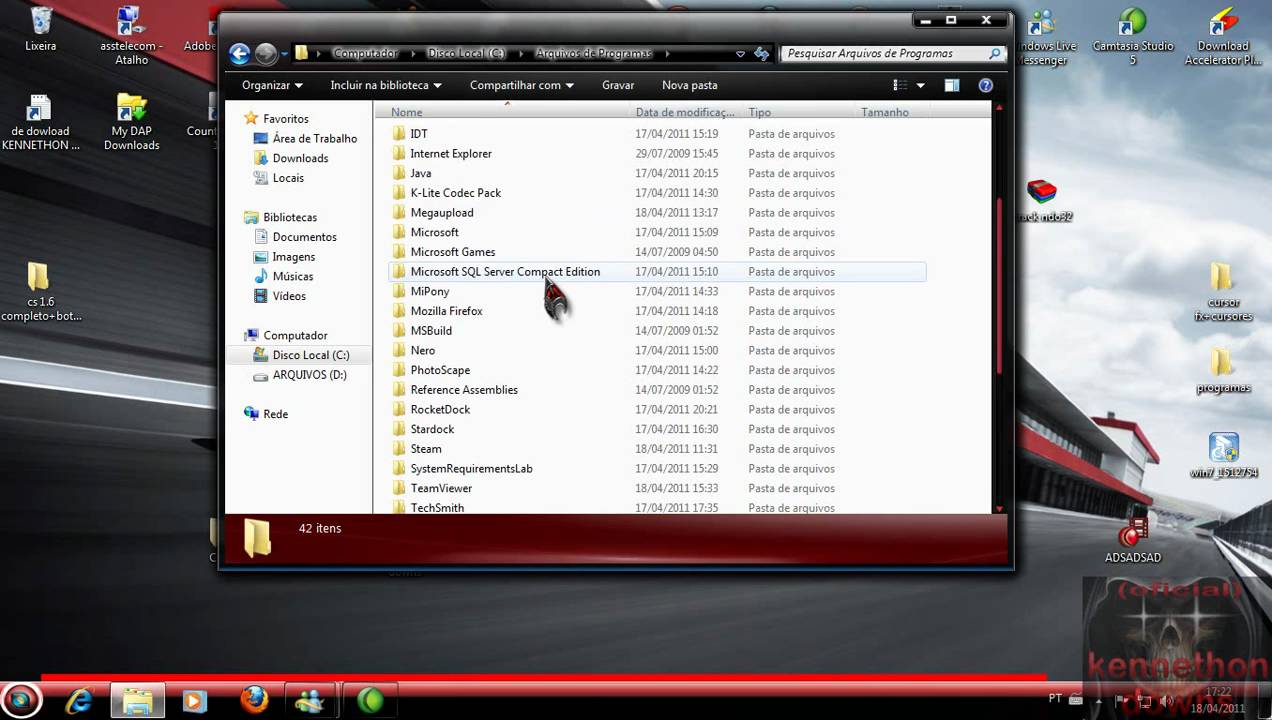Open win7_1512754 desktop file
1272x720 pixels.
click(1223, 456)
